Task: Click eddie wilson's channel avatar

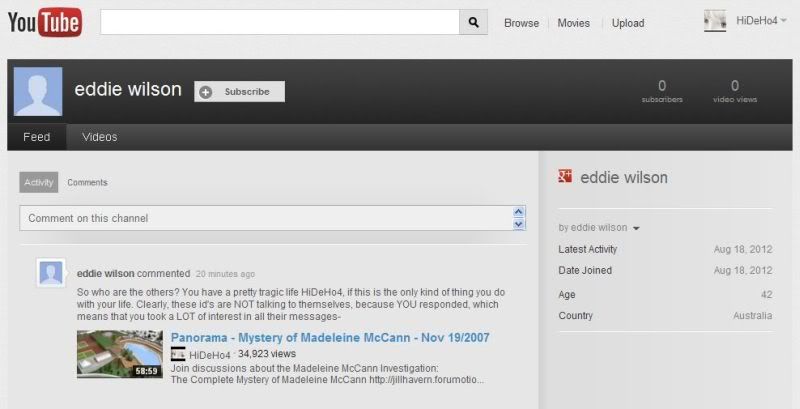Action: (x=38, y=91)
